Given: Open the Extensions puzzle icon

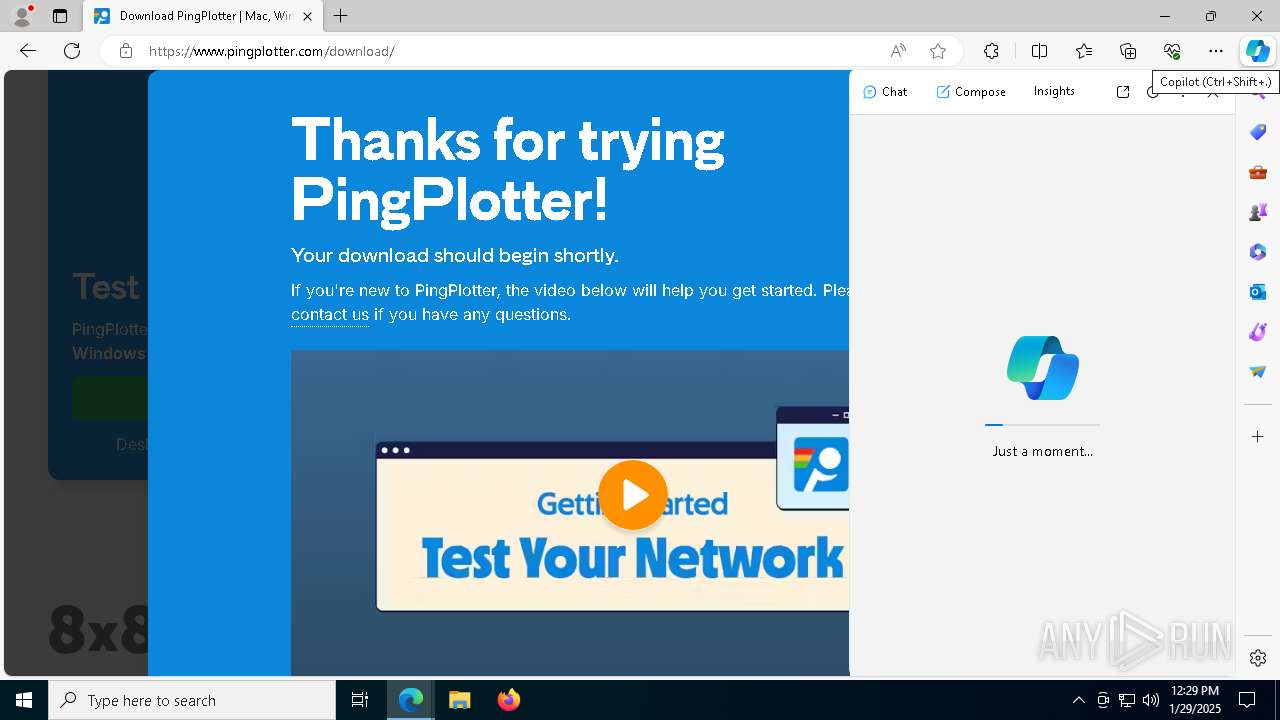Looking at the screenshot, I should [991, 51].
